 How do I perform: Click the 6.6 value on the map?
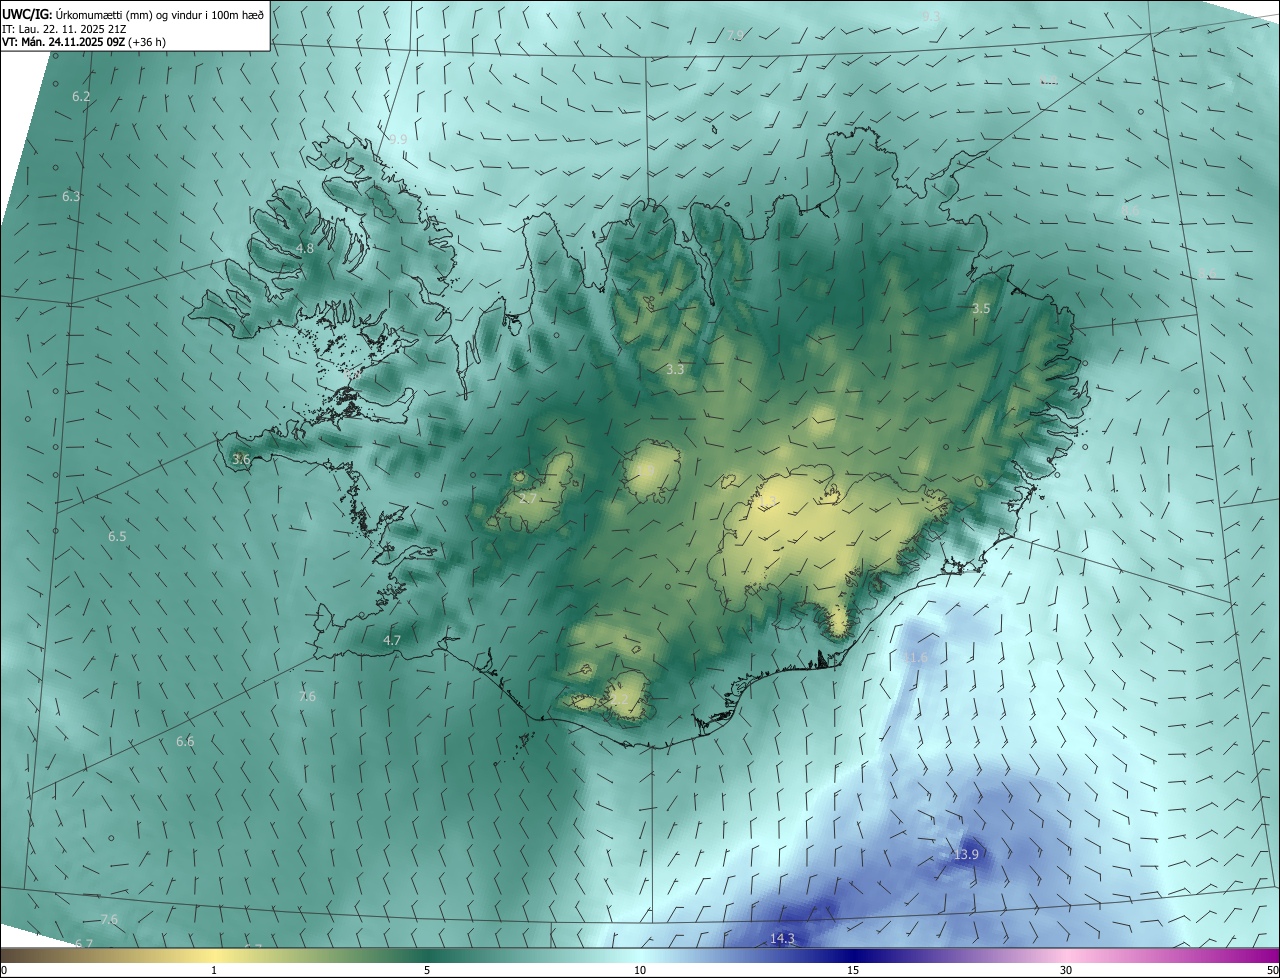(185, 742)
